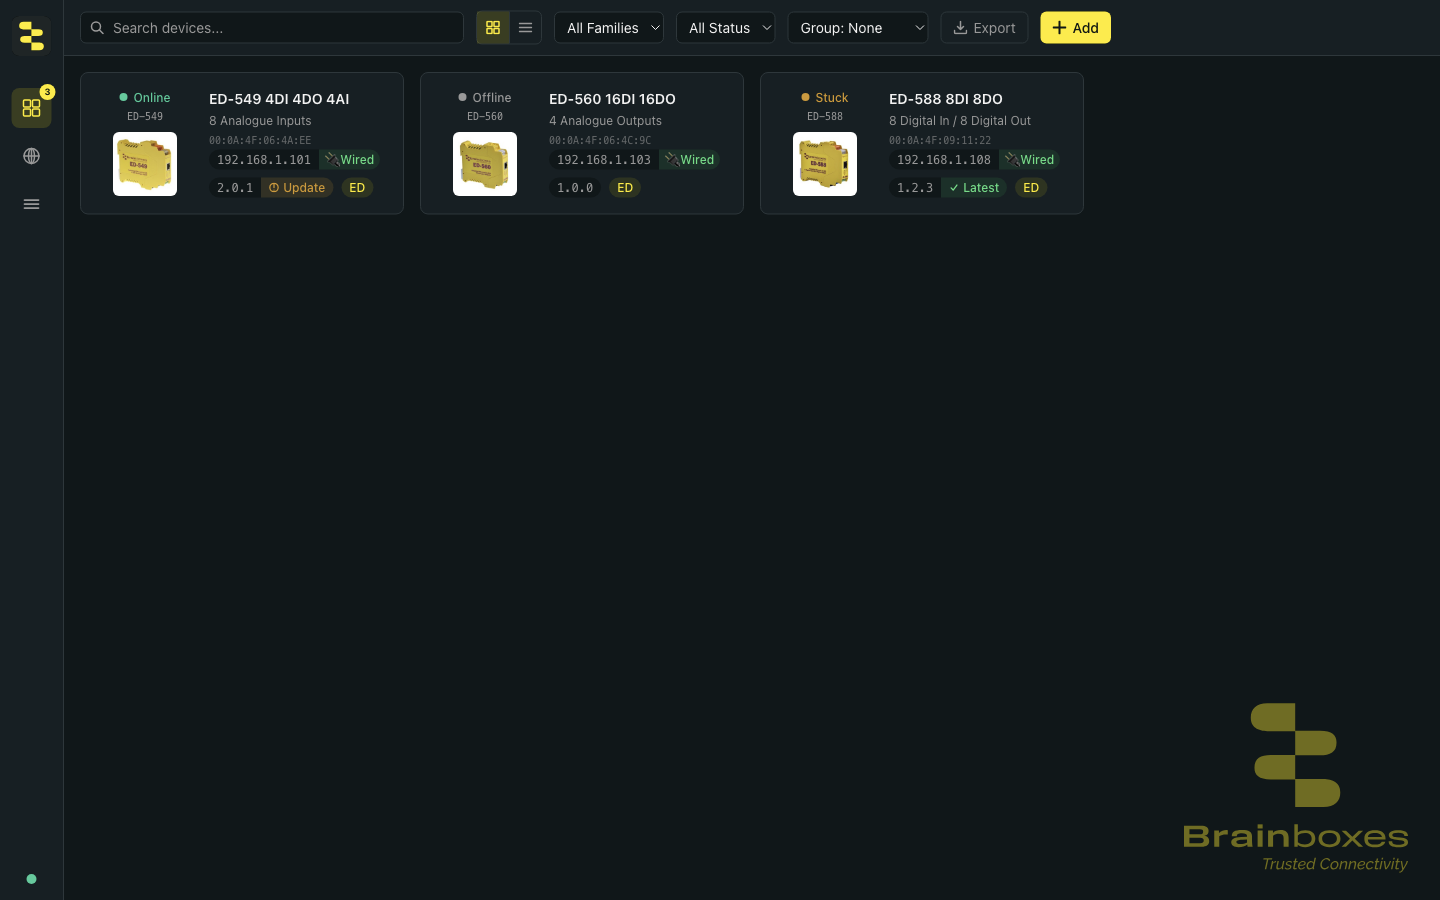Click firmware version 2.0.1

coord(235,188)
